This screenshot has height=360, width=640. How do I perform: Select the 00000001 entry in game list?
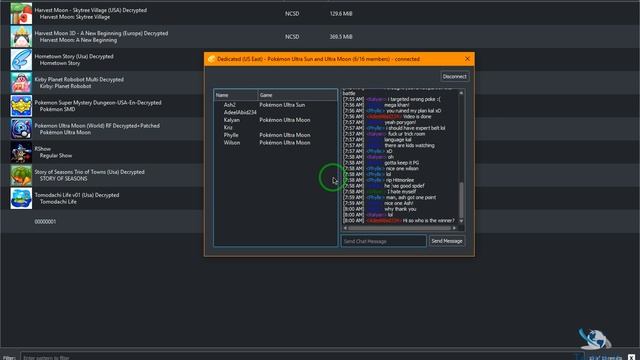45,222
